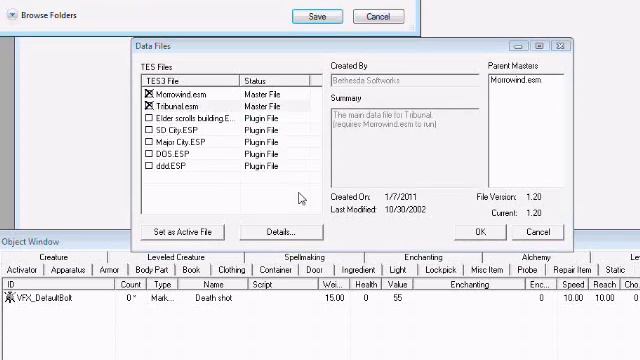640x360 pixels.
Task: Sort objects by Value column
Action: tap(398, 284)
